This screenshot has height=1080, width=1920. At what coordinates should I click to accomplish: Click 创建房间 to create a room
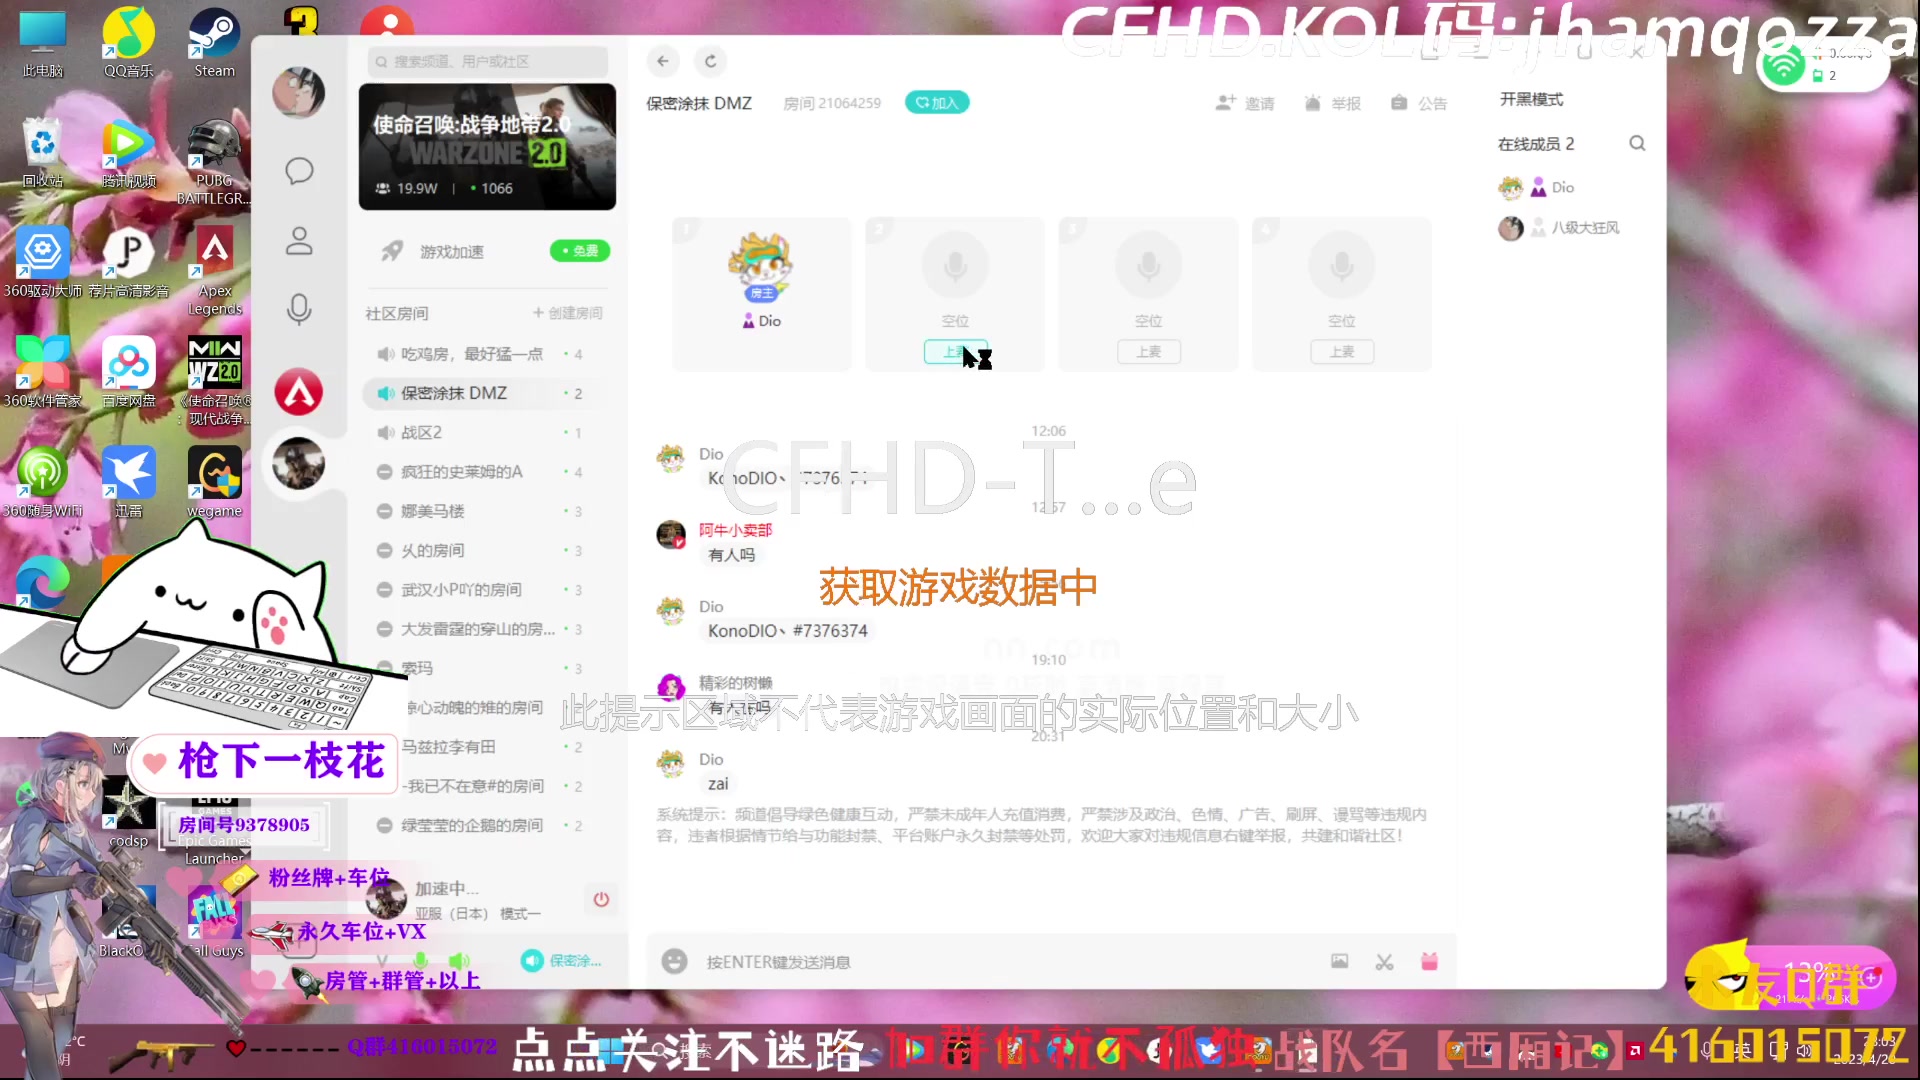click(x=568, y=313)
